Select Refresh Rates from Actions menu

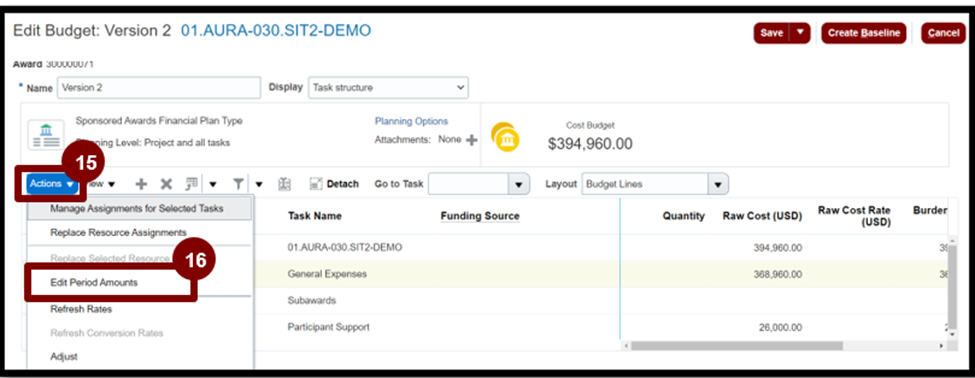pos(81,309)
